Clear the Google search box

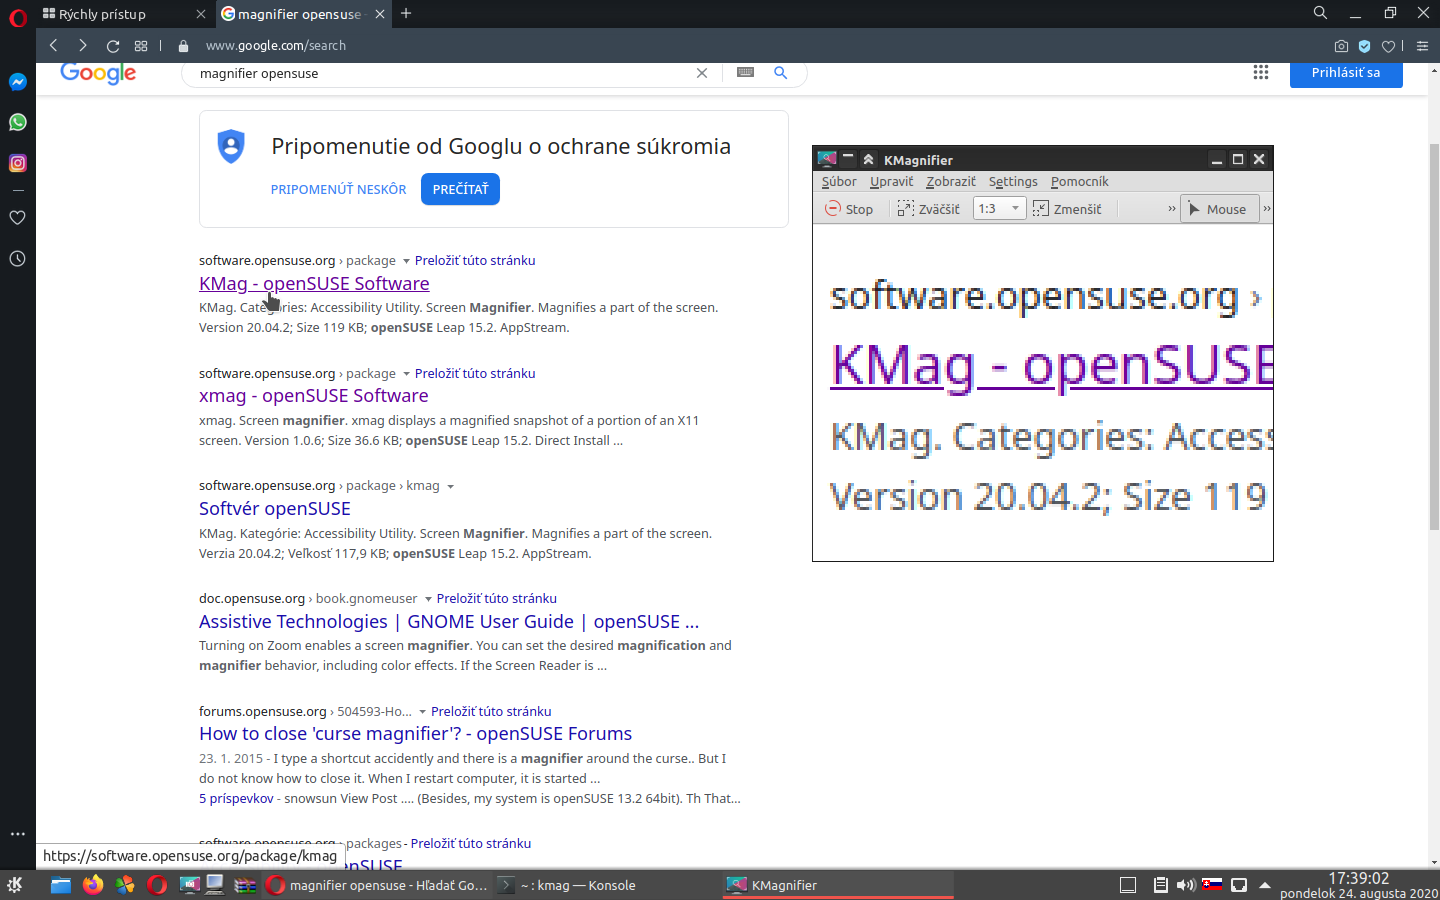click(x=702, y=73)
